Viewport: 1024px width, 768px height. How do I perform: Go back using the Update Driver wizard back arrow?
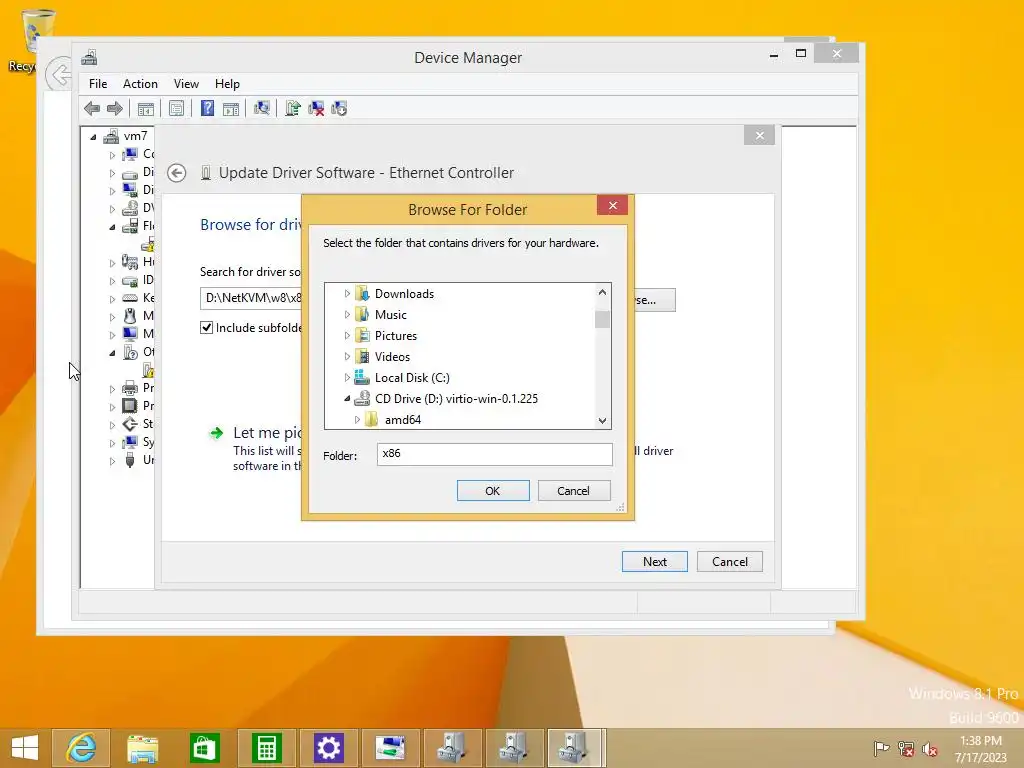(x=176, y=173)
